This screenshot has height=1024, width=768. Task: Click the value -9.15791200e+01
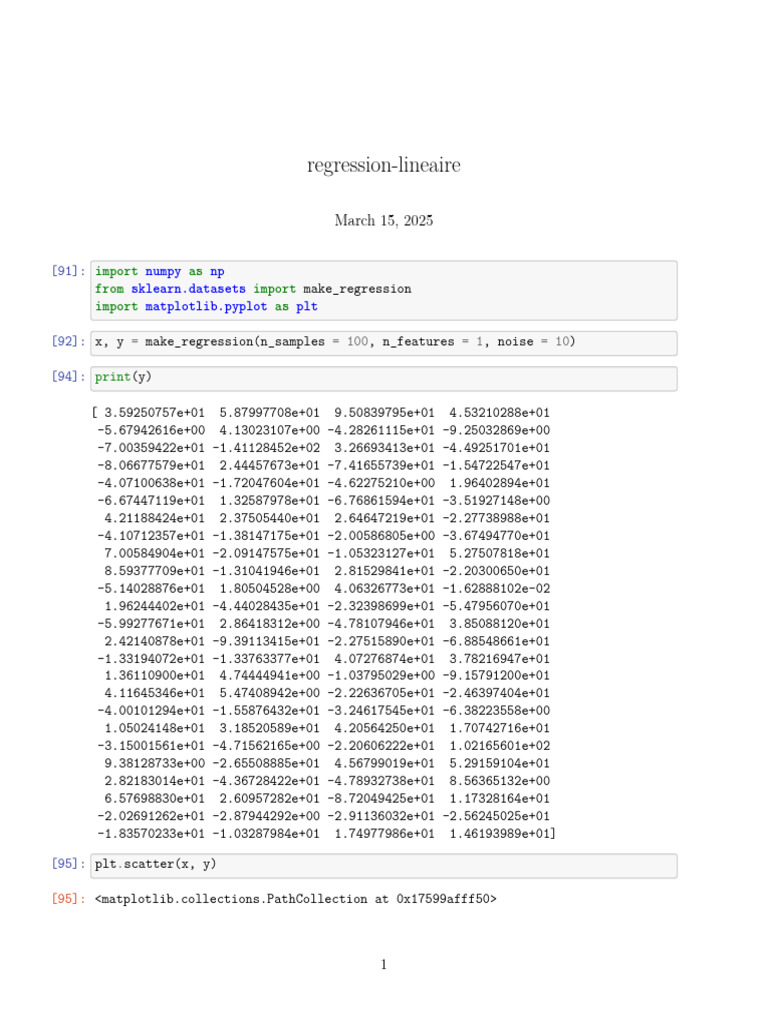496,677
